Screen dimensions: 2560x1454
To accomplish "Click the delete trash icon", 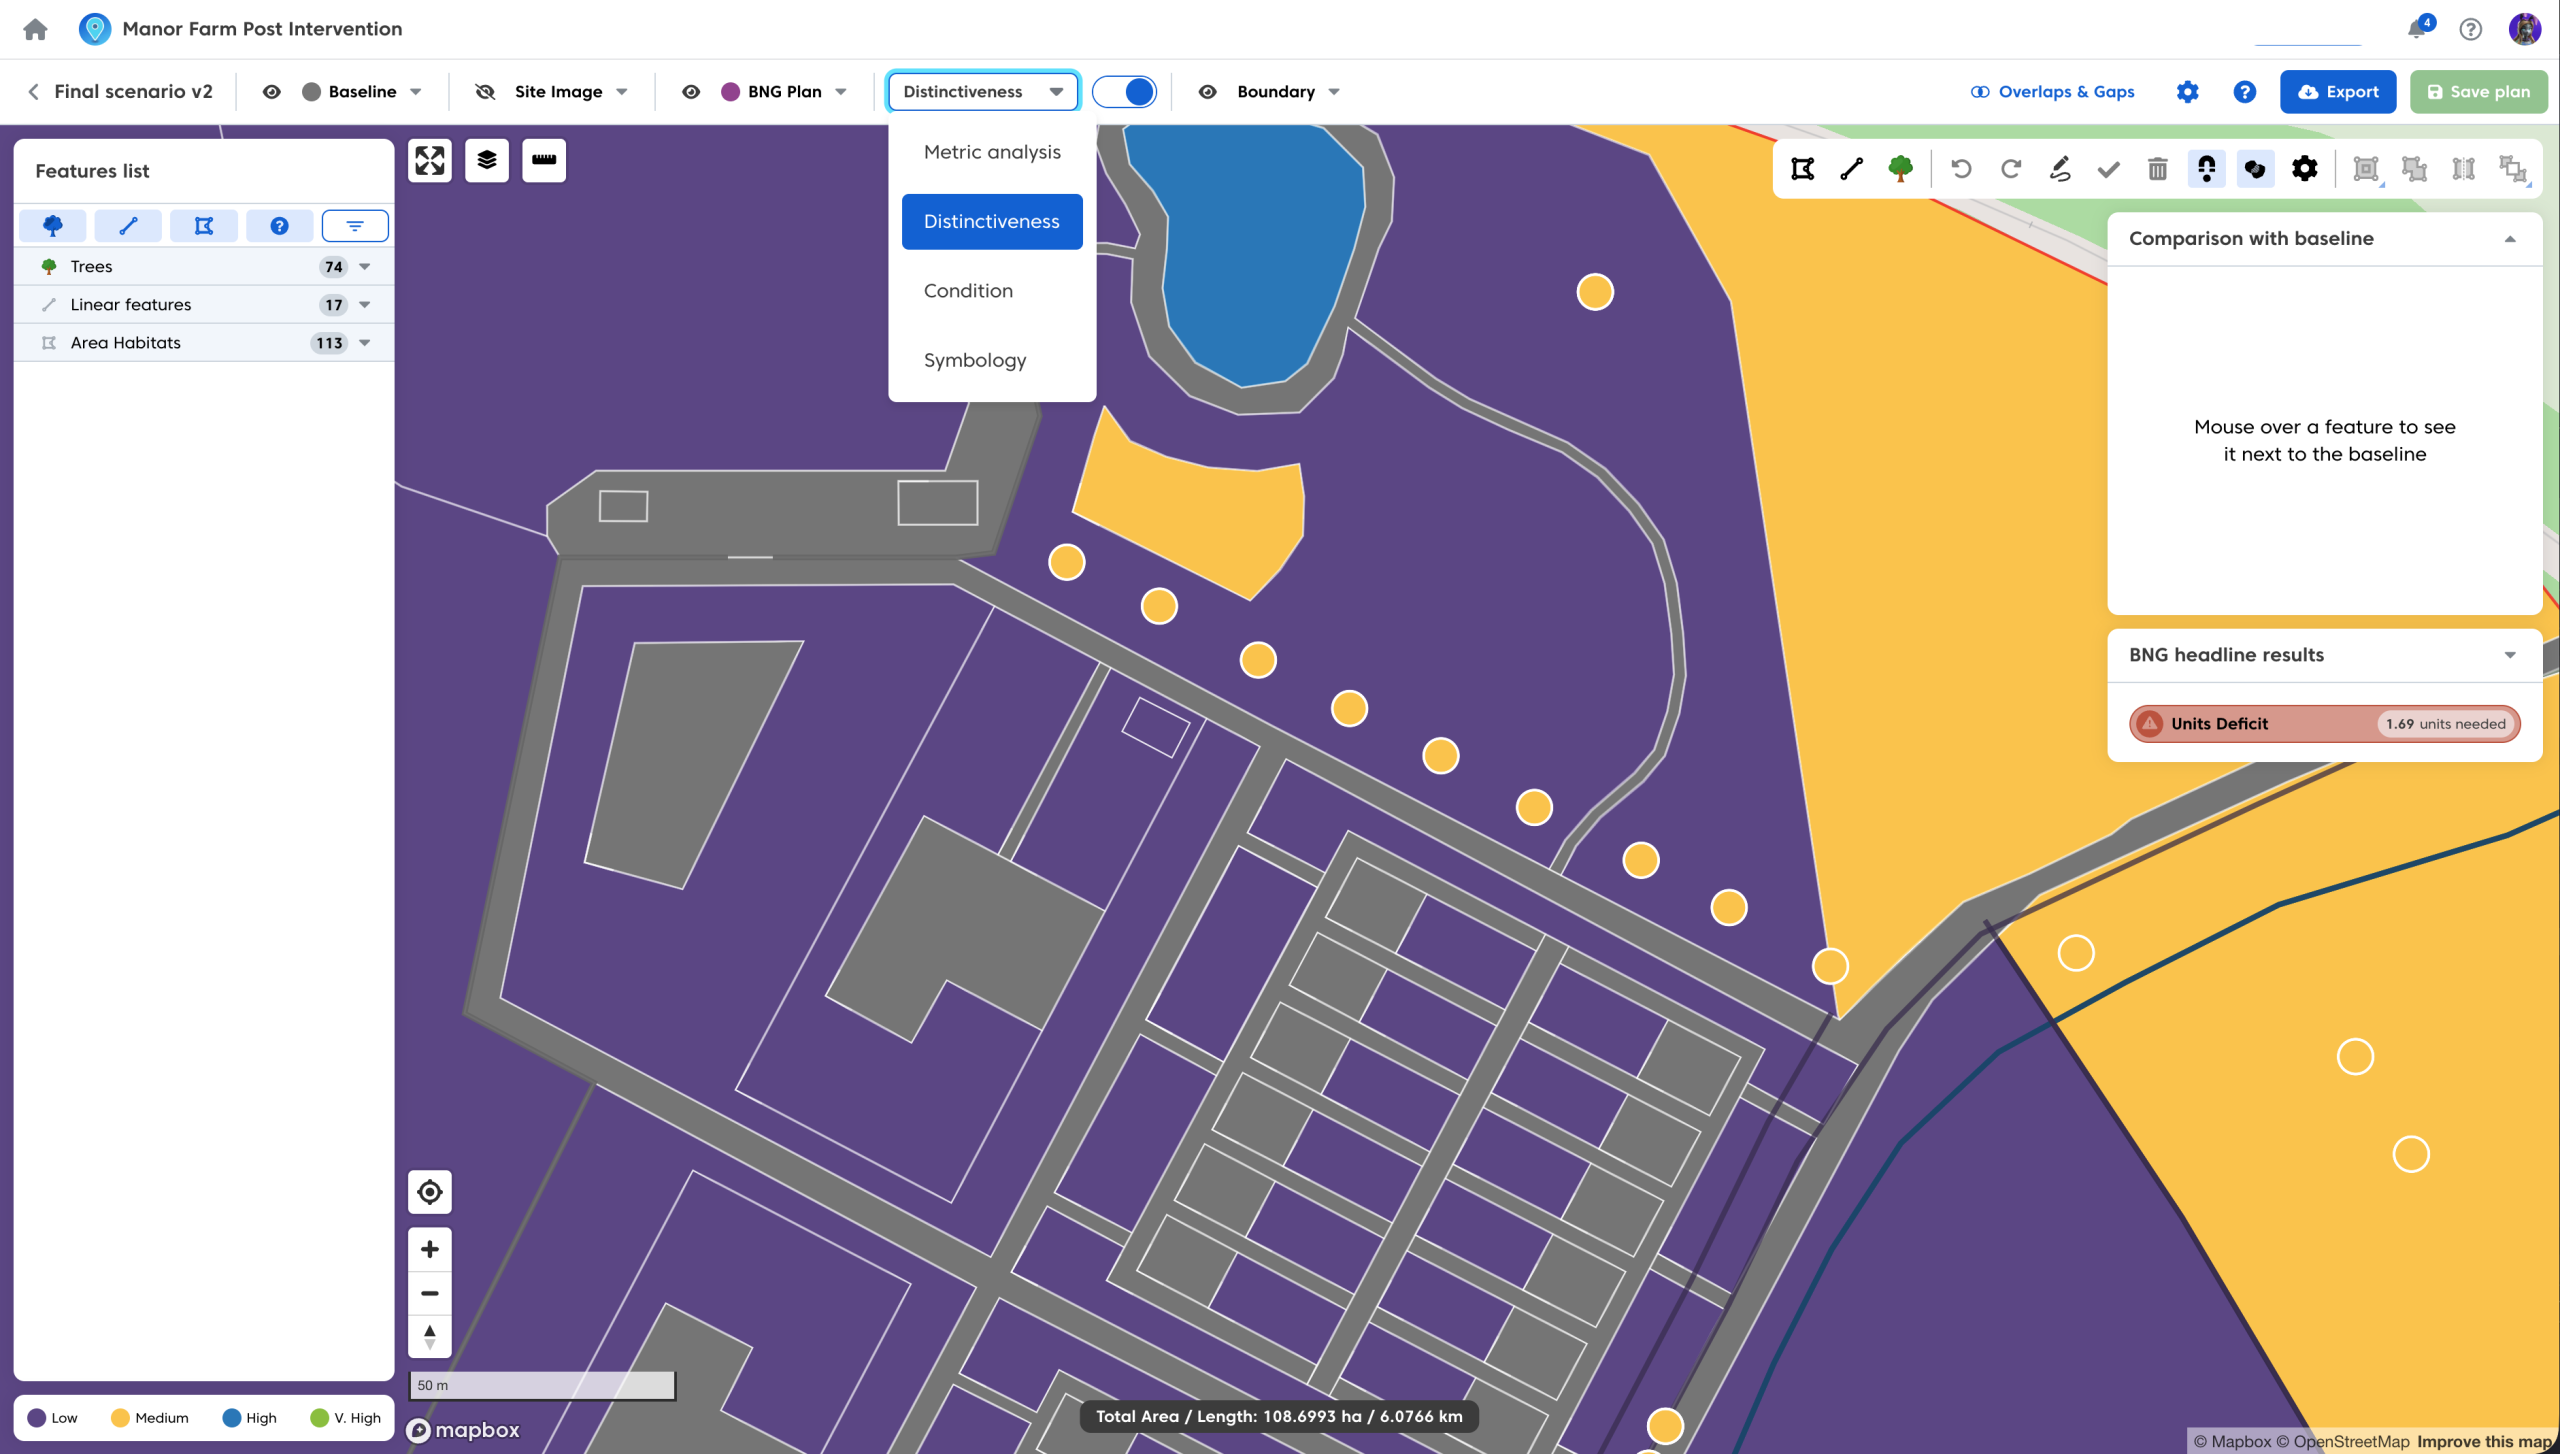I will tap(2157, 169).
